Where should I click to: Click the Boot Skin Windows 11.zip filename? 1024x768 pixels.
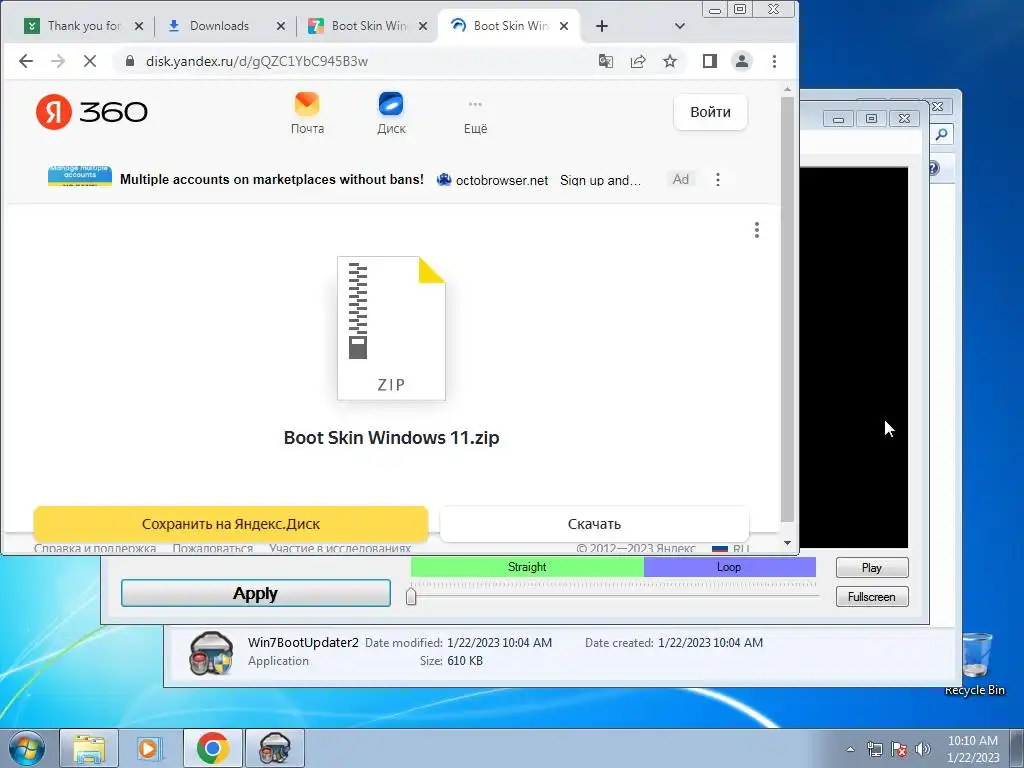391,438
